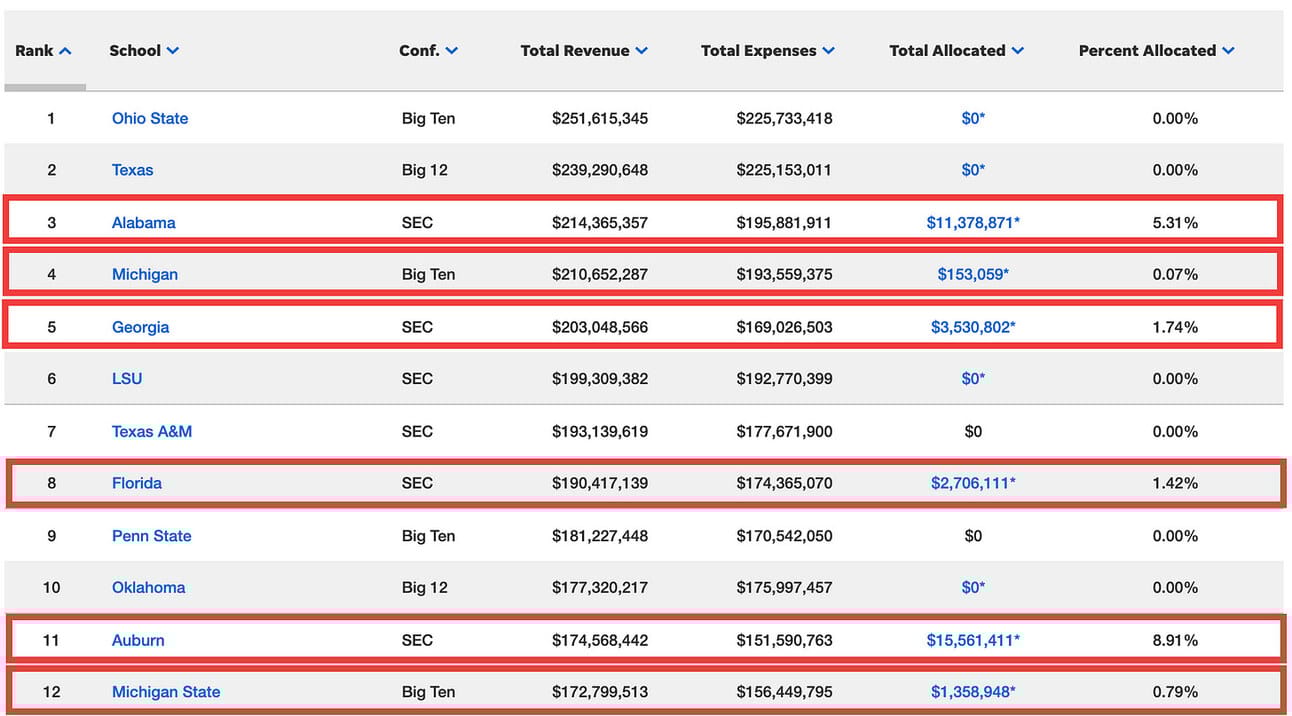1292x716 pixels.
Task: Open the Penn State link
Action: [x=151, y=536]
